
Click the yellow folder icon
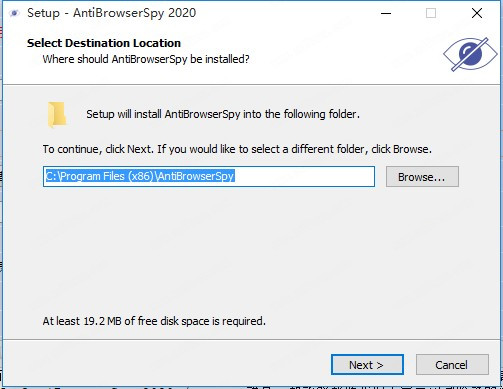pyautogui.click(x=57, y=115)
